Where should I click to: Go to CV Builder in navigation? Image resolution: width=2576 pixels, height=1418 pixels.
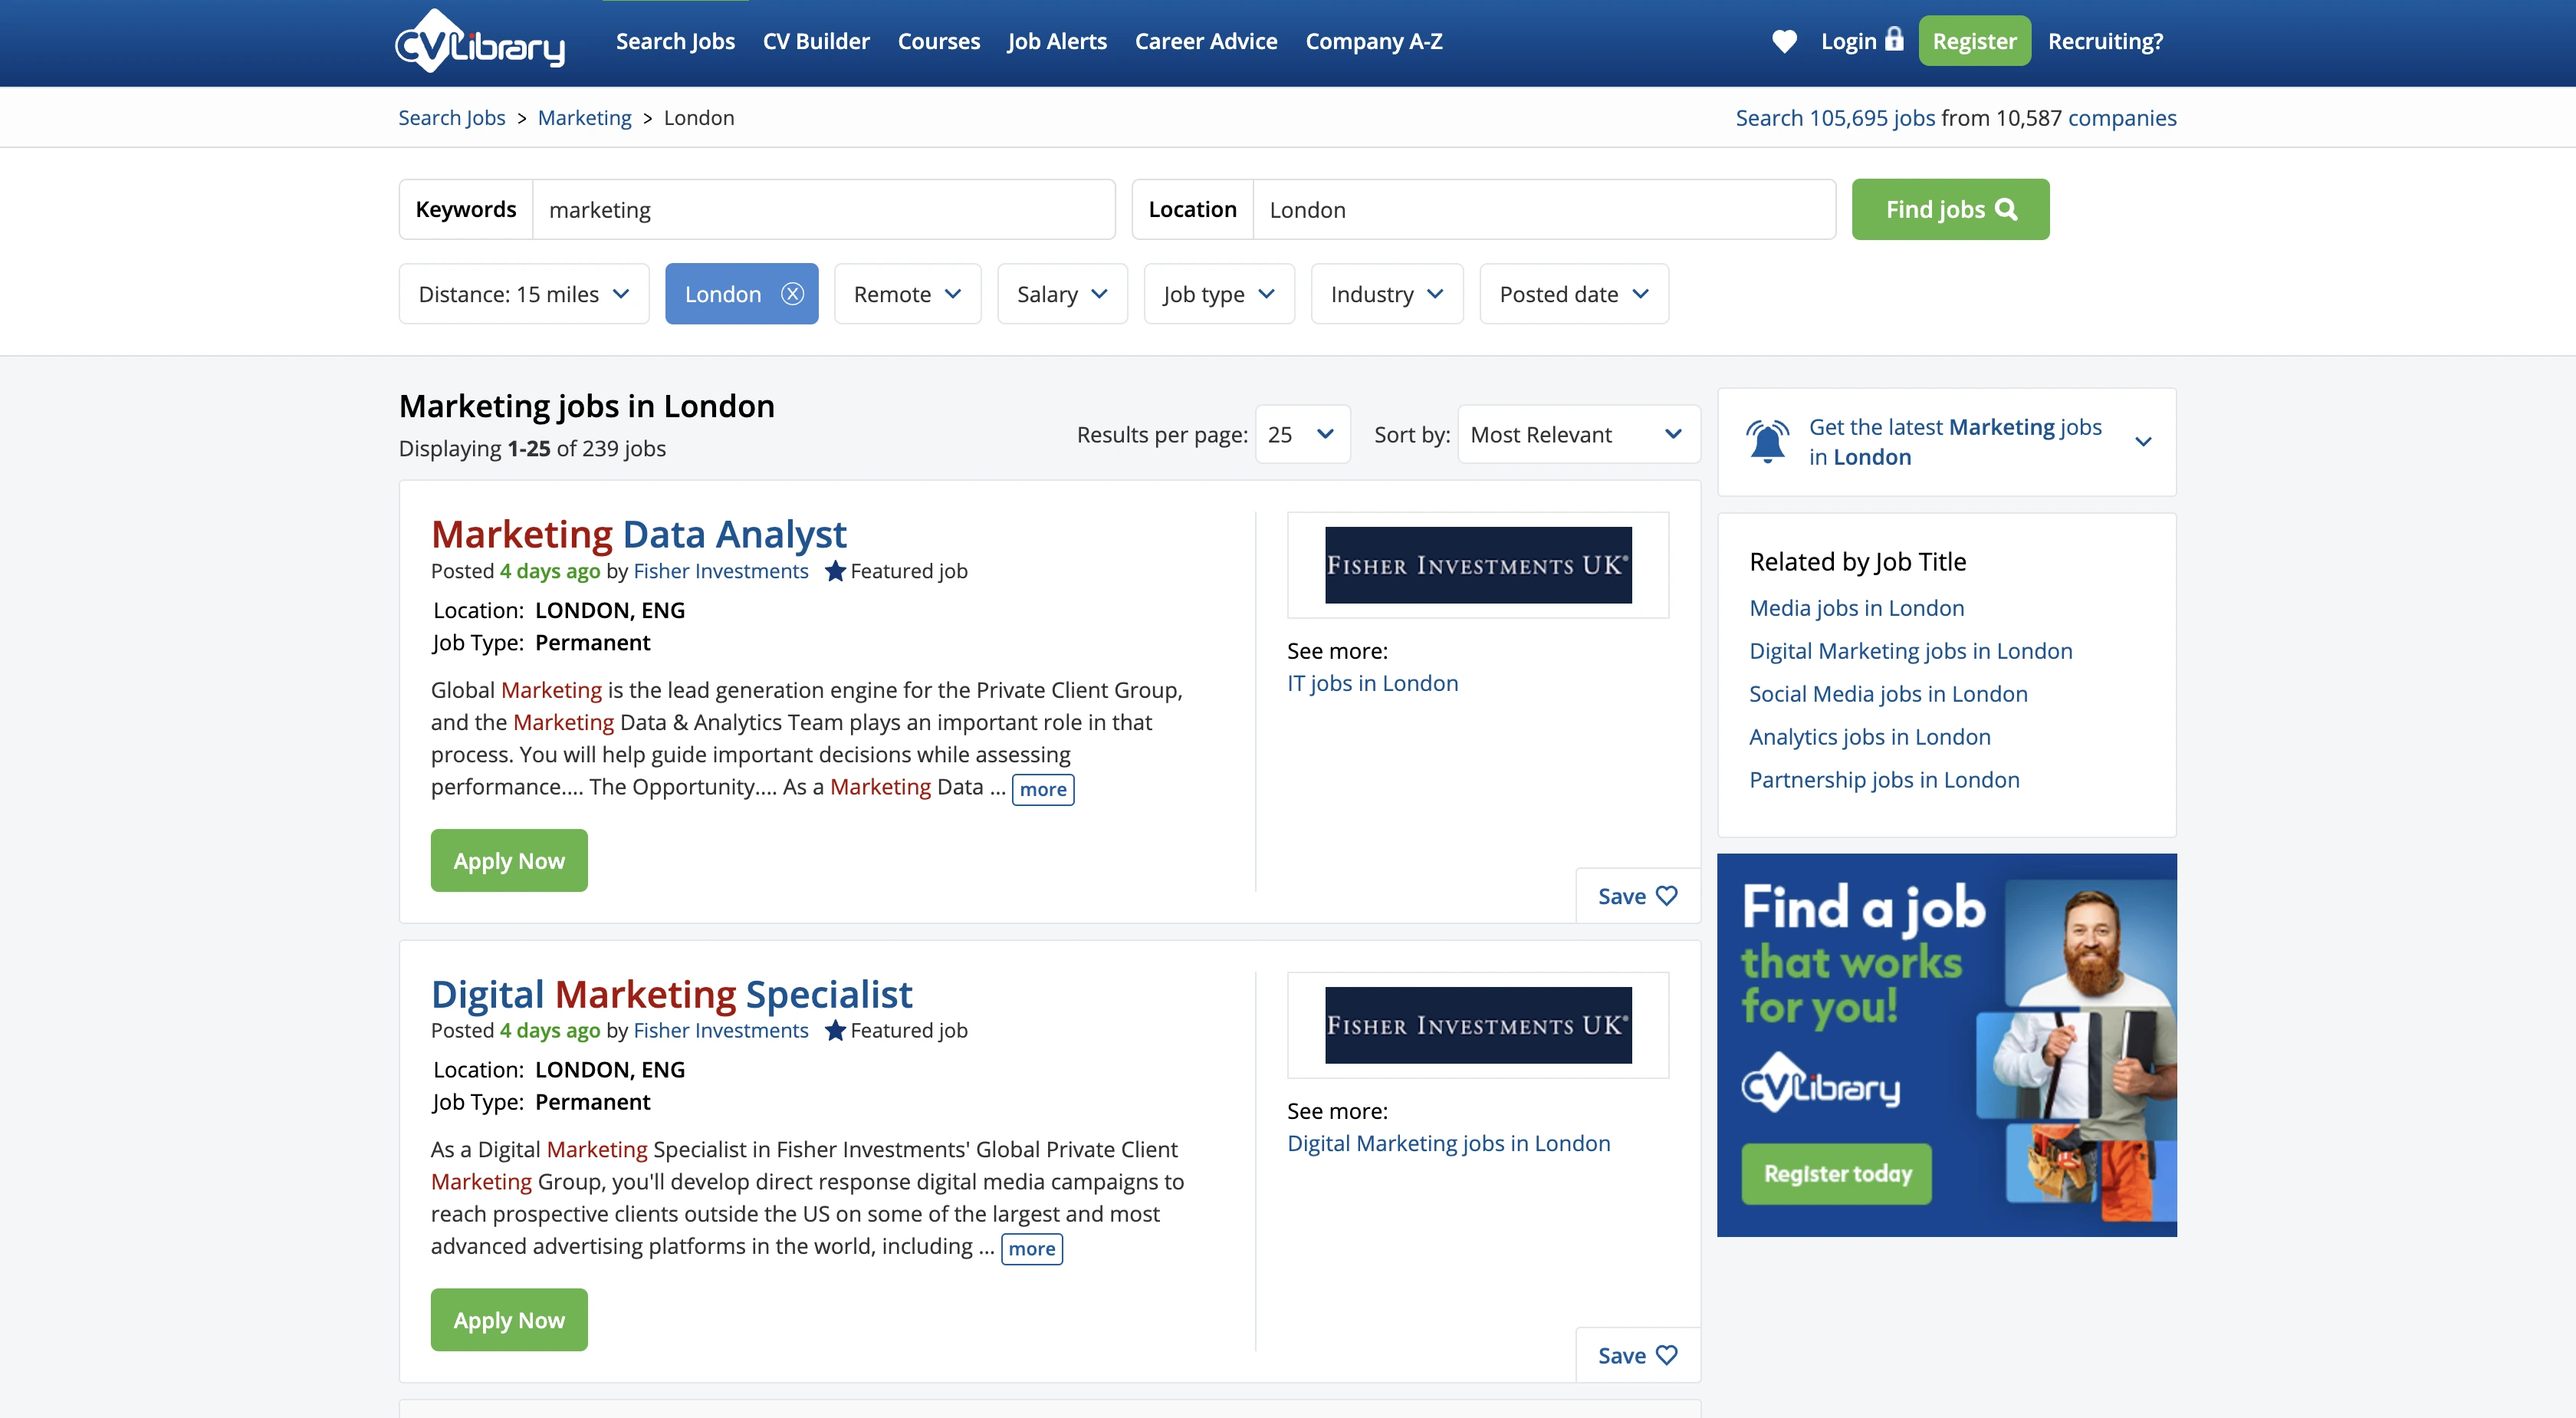click(x=815, y=42)
